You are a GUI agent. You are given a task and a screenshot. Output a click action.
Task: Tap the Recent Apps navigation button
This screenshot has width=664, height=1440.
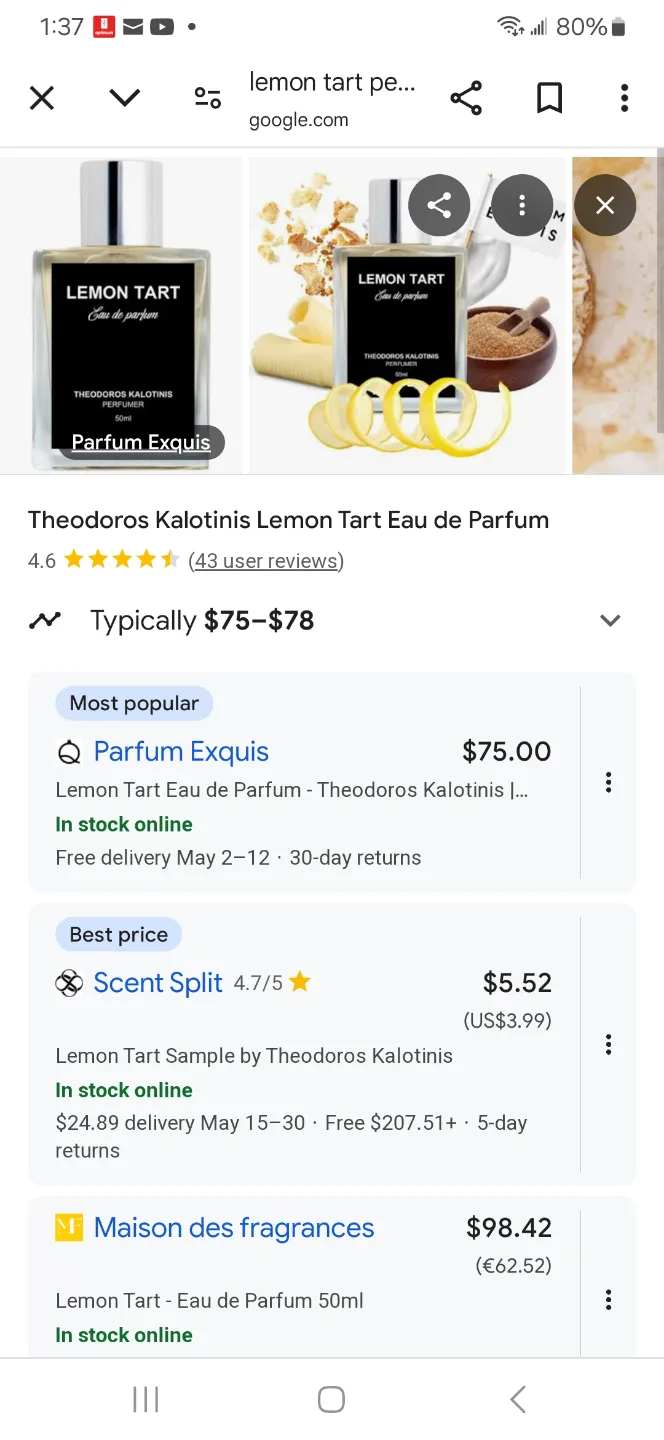pyautogui.click(x=145, y=1399)
